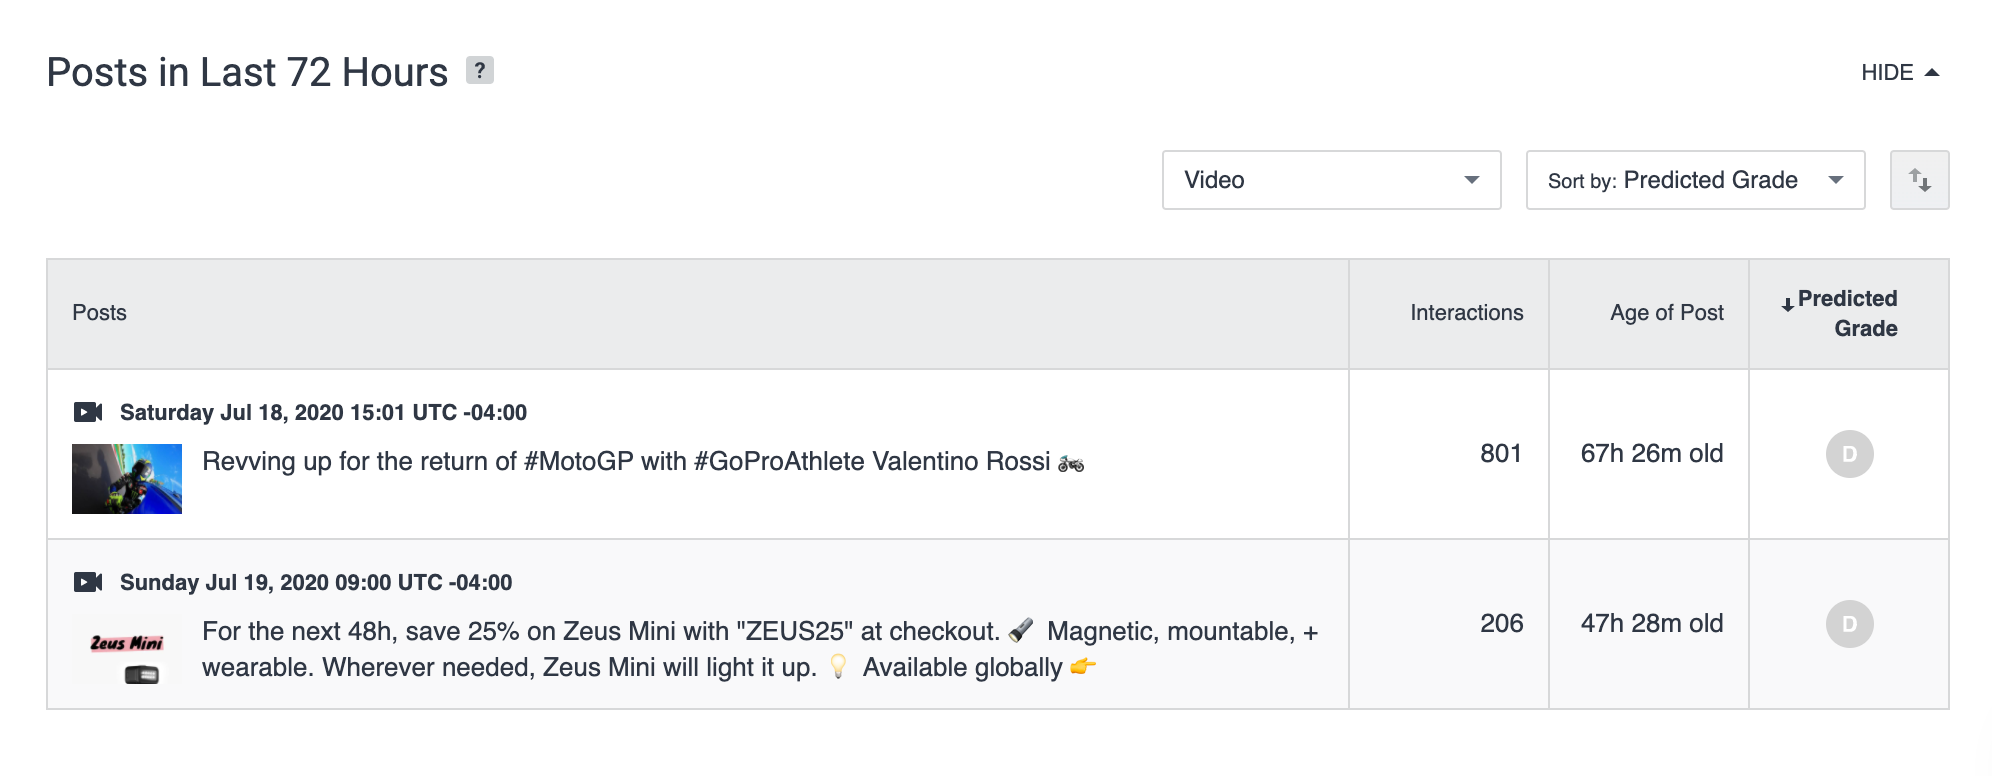Image resolution: width=1992 pixels, height=776 pixels.
Task: Click the Posts column header
Action: tap(100, 313)
